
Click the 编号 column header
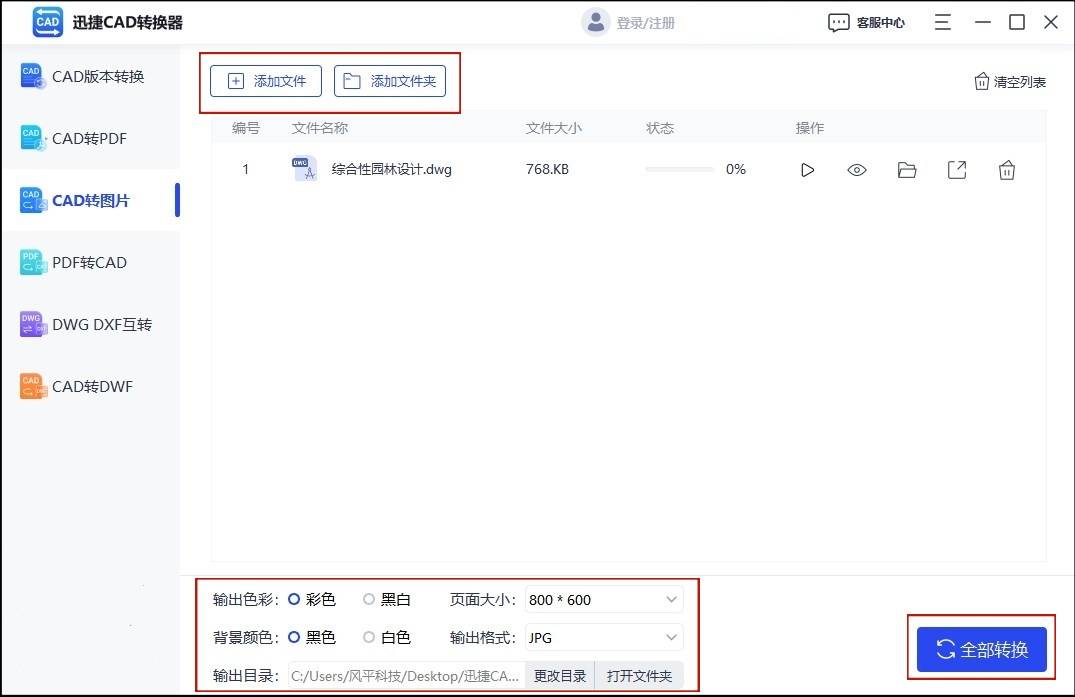245,128
